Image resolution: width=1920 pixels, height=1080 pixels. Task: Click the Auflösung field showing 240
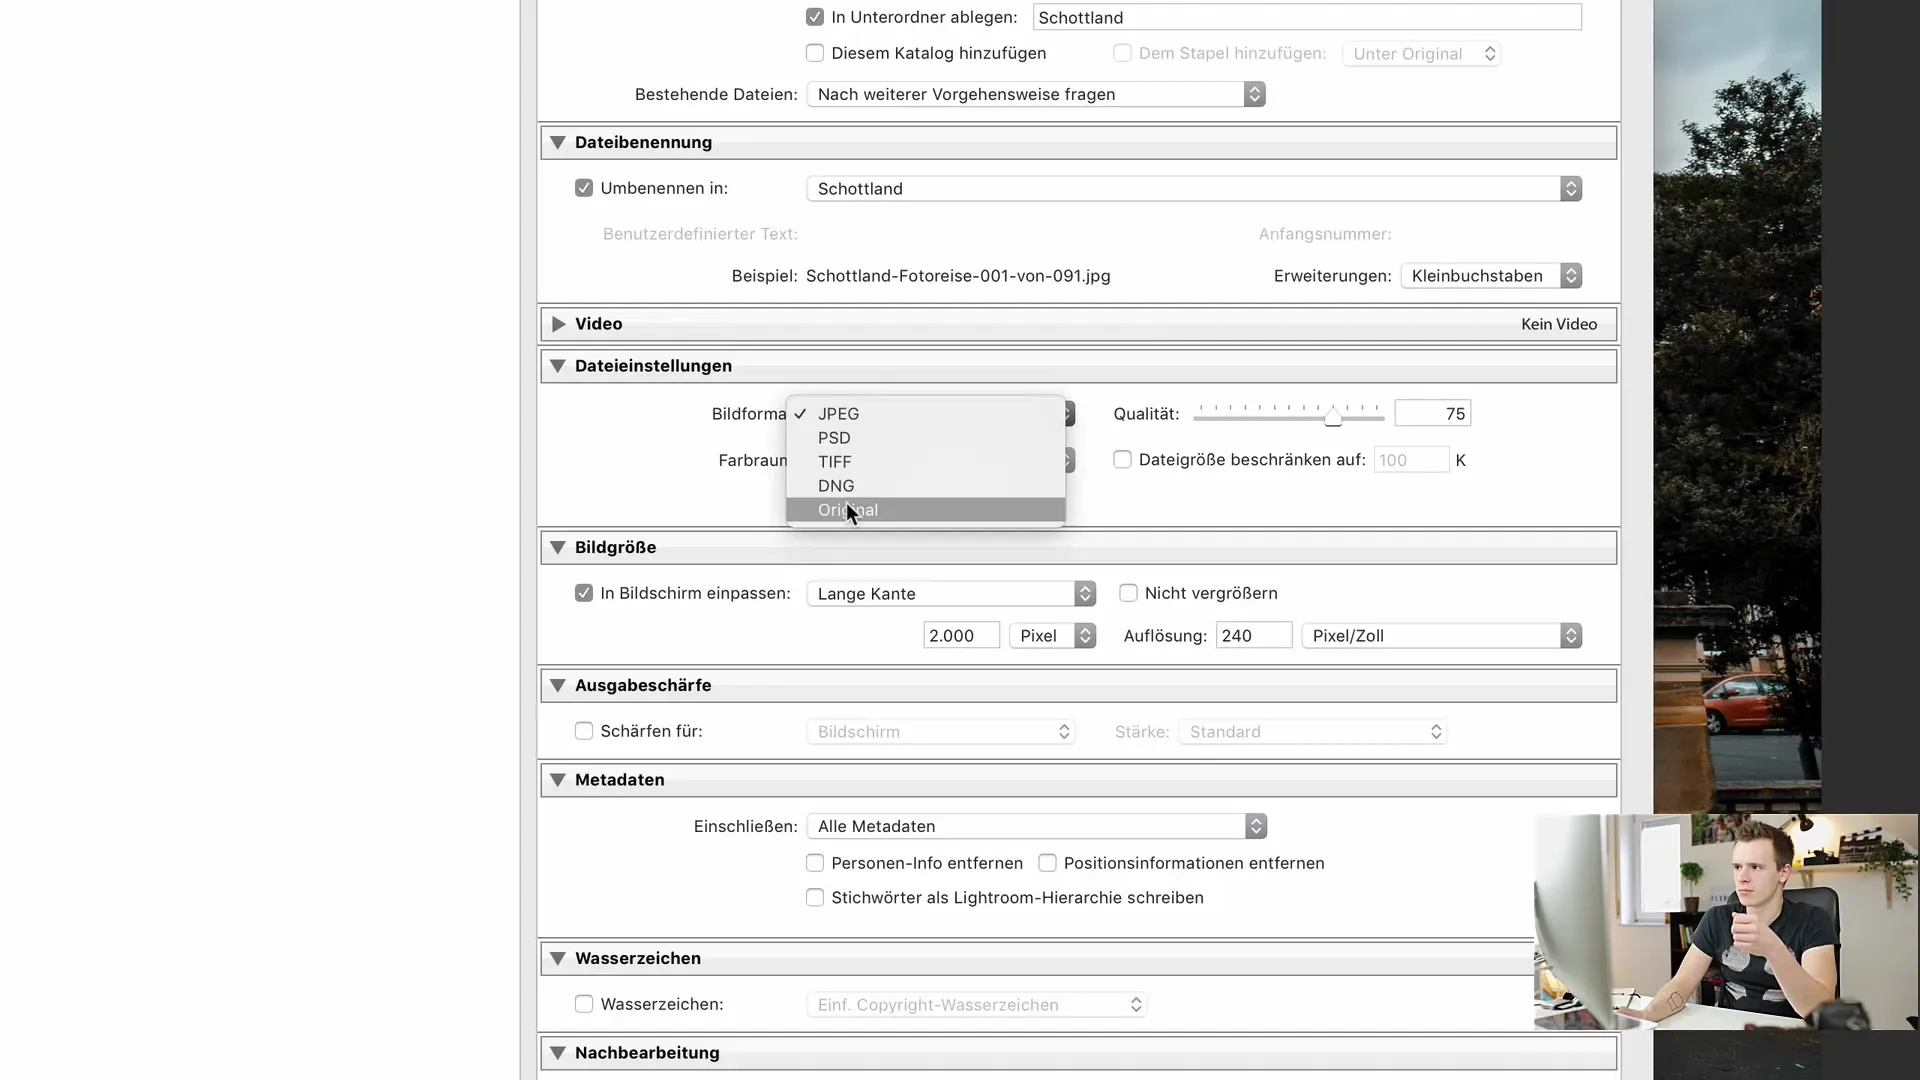point(1254,636)
